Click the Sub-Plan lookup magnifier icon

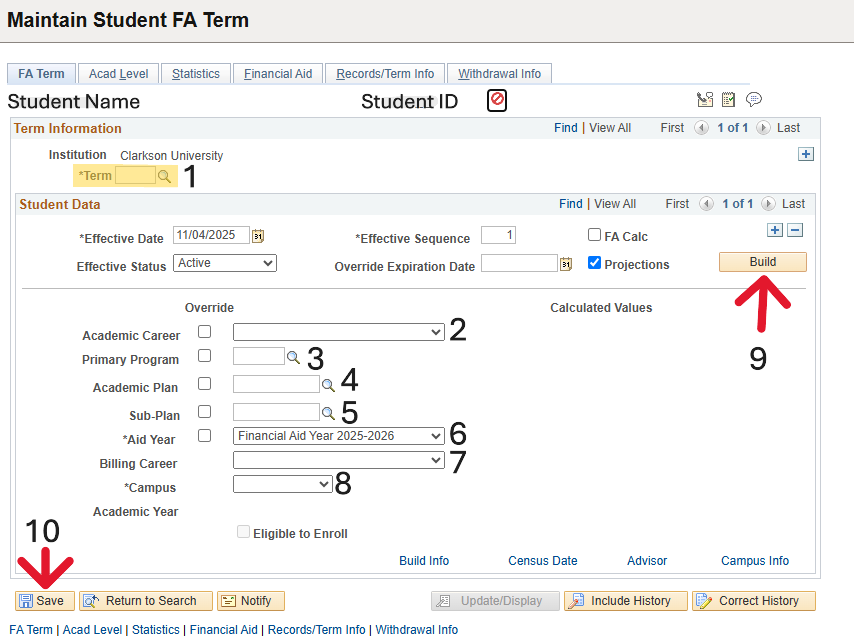(x=327, y=412)
